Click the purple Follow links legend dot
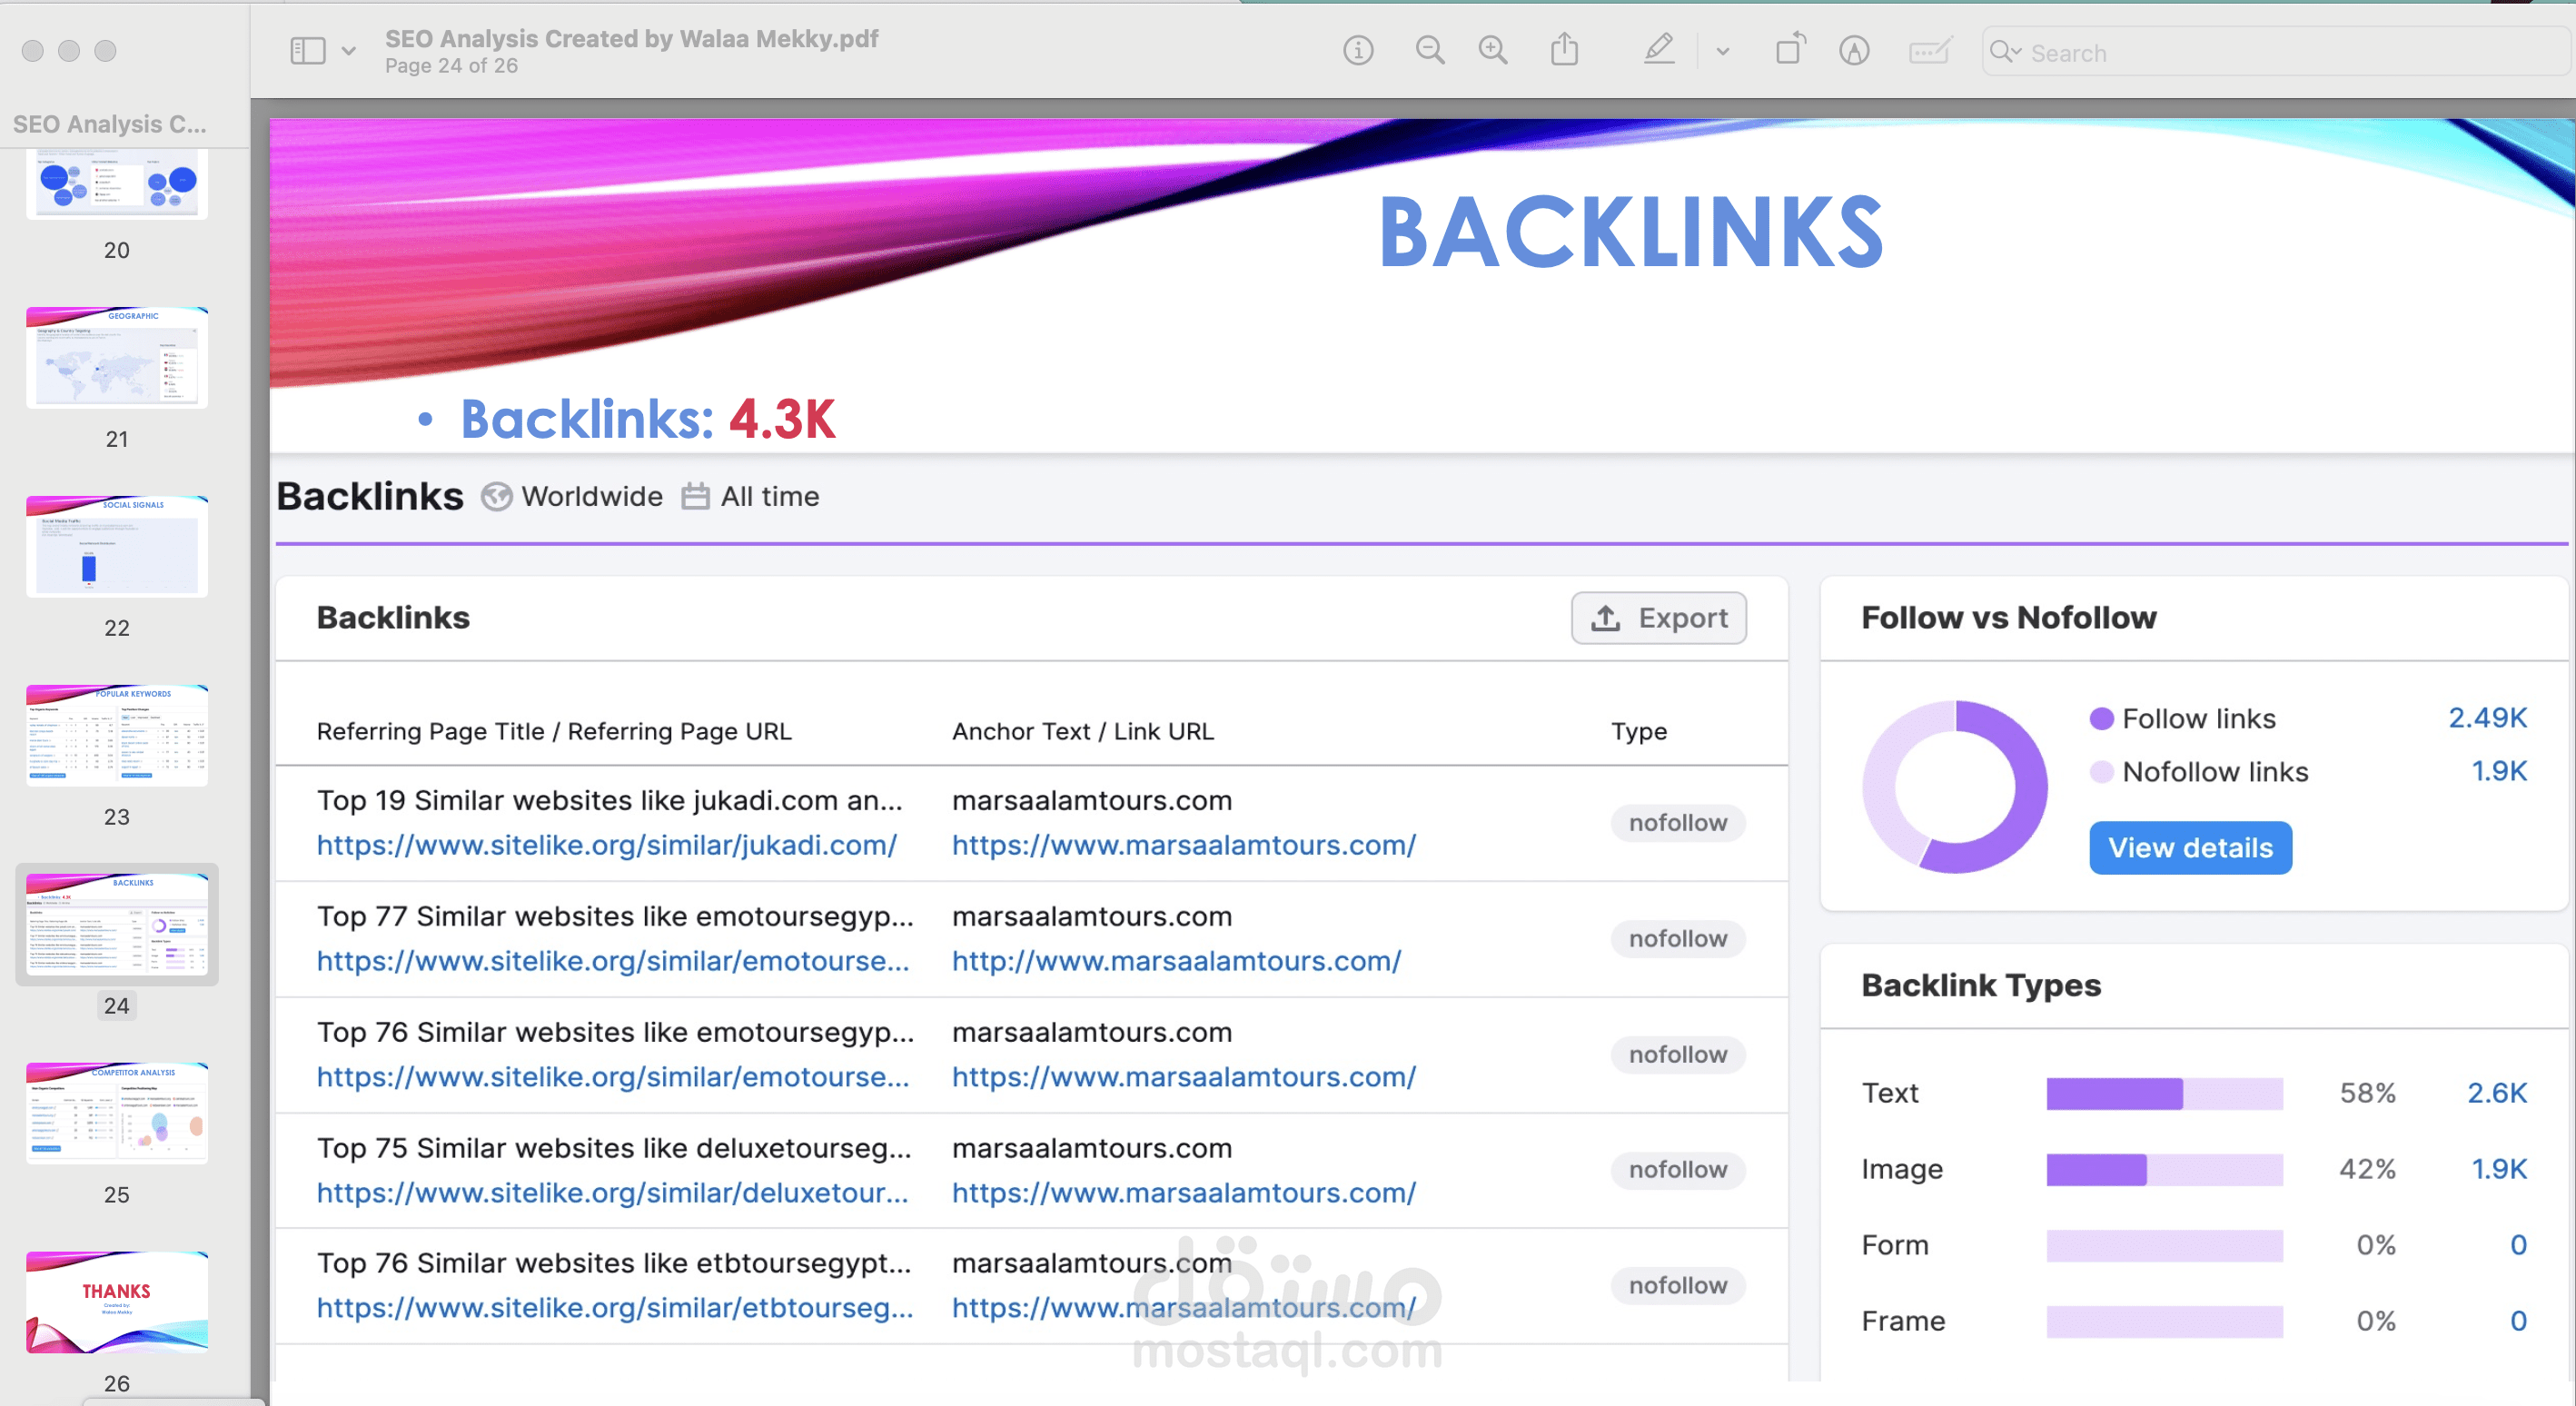This screenshot has height=1406, width=2576. (x=2101, y=718)
